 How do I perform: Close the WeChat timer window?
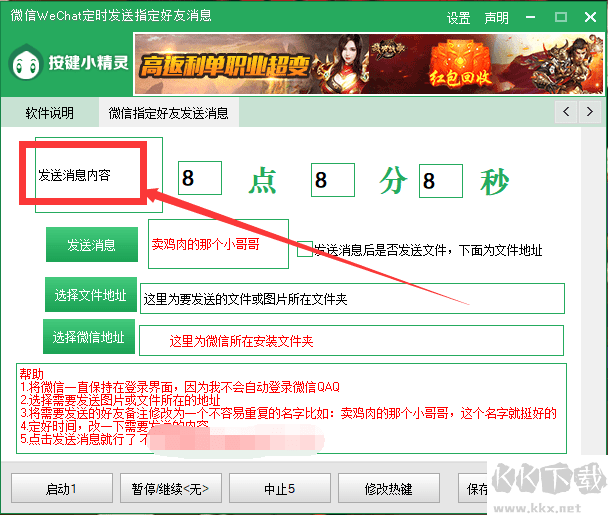coord(590,17)
